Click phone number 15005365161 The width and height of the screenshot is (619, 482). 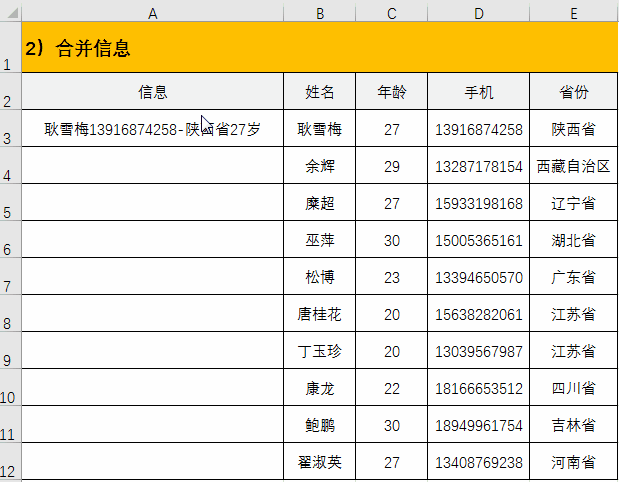[478, 240]
